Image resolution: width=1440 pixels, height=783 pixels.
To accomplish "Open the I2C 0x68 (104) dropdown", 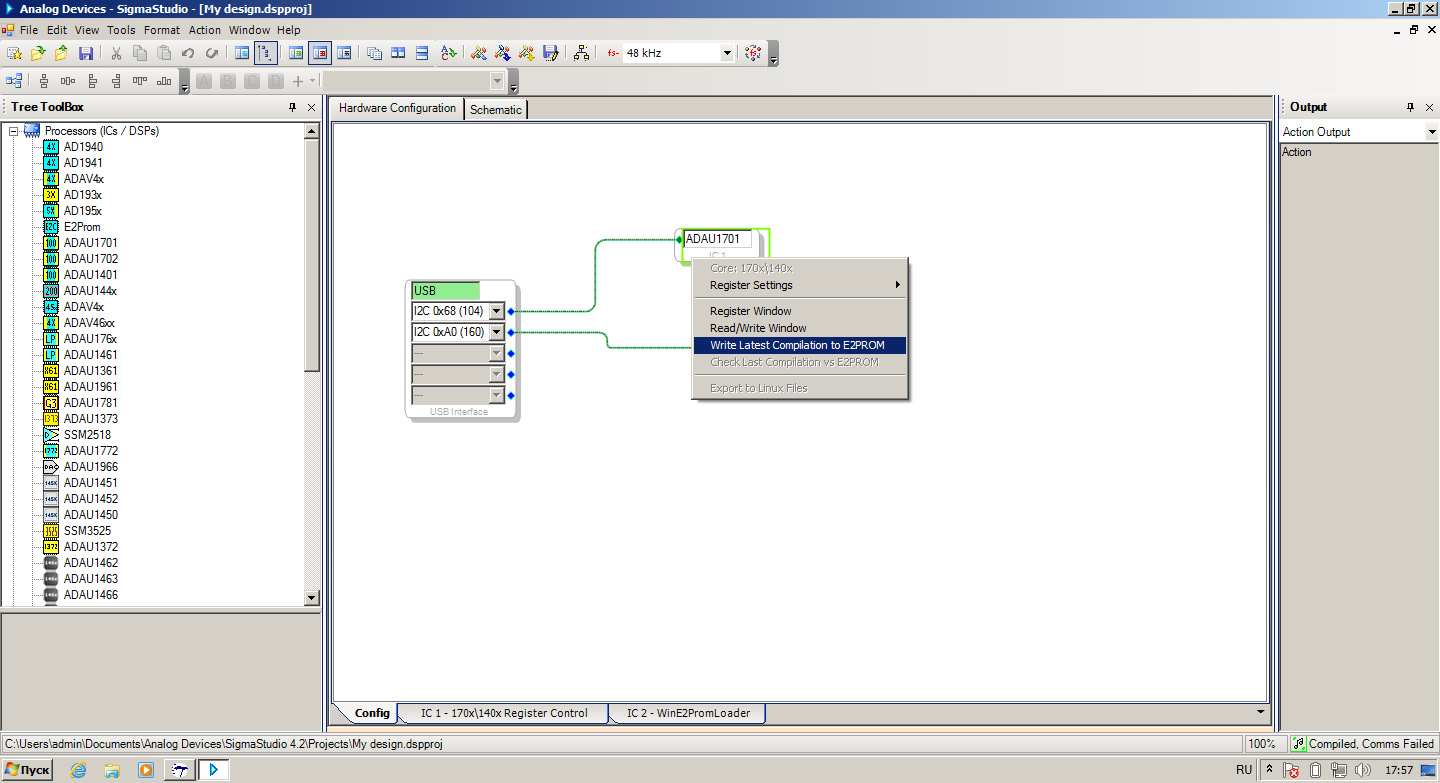I will tap(497, 311).
